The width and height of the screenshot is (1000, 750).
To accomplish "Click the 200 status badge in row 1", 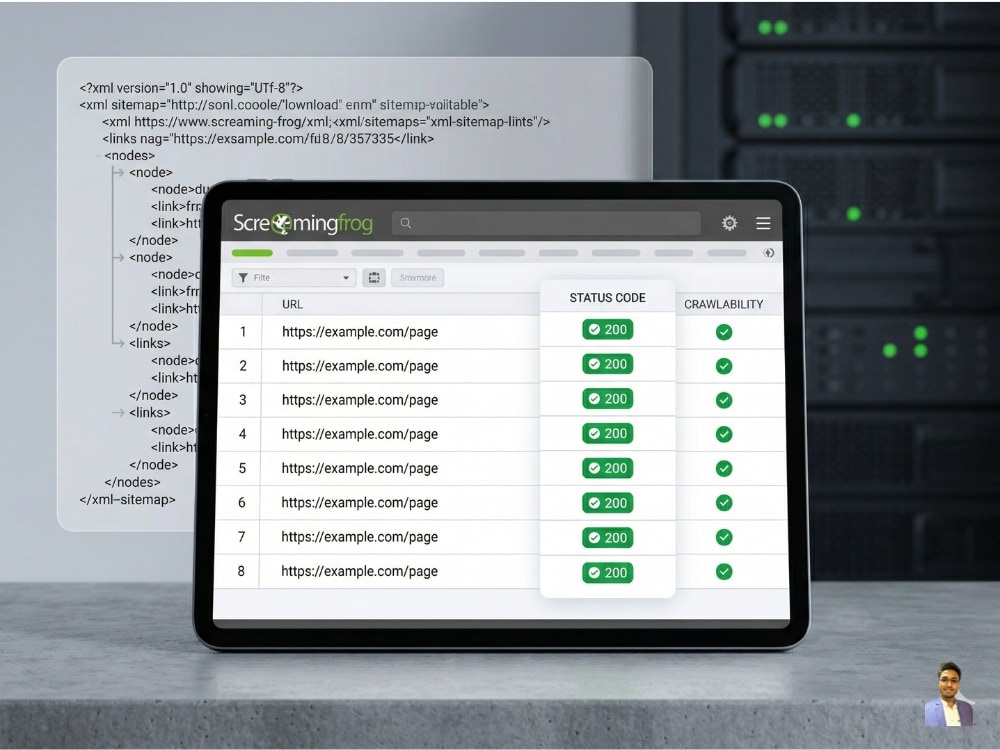I will (x=607, y=329).
